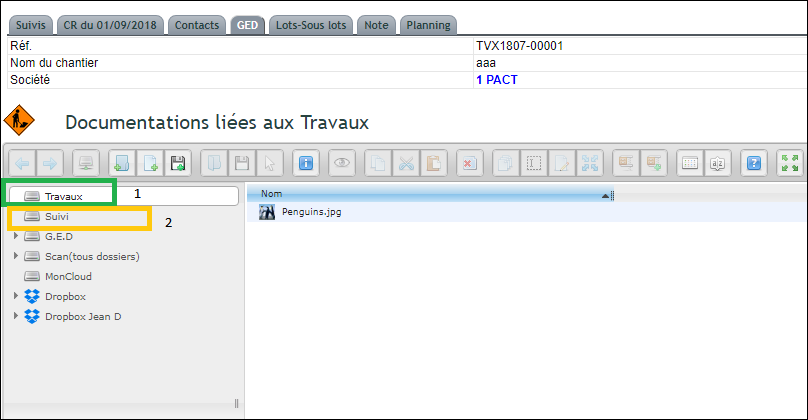Viewport: 808px width, 420px height.
Task: Switch to the Note tab
Action: click(376, 25)
